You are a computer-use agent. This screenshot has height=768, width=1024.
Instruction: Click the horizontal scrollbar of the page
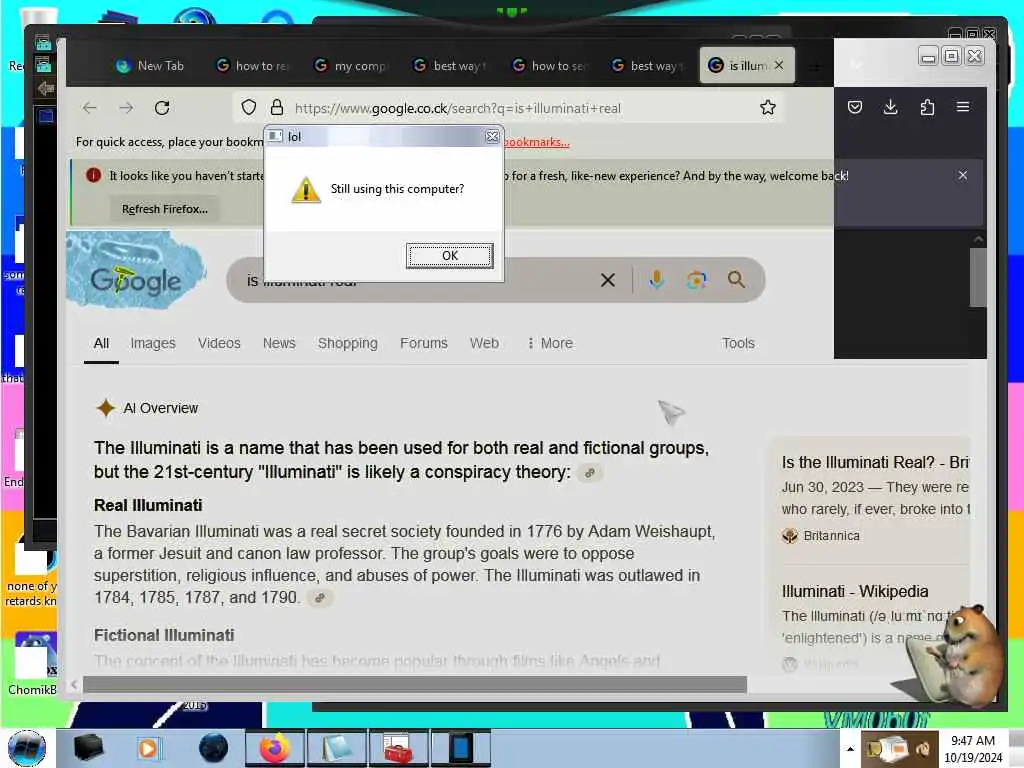click(x=415, y=684)
